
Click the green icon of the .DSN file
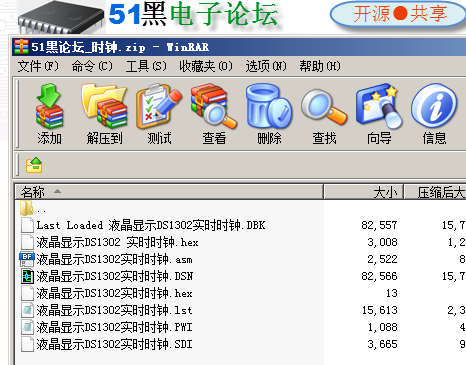(x=27, y=276)
